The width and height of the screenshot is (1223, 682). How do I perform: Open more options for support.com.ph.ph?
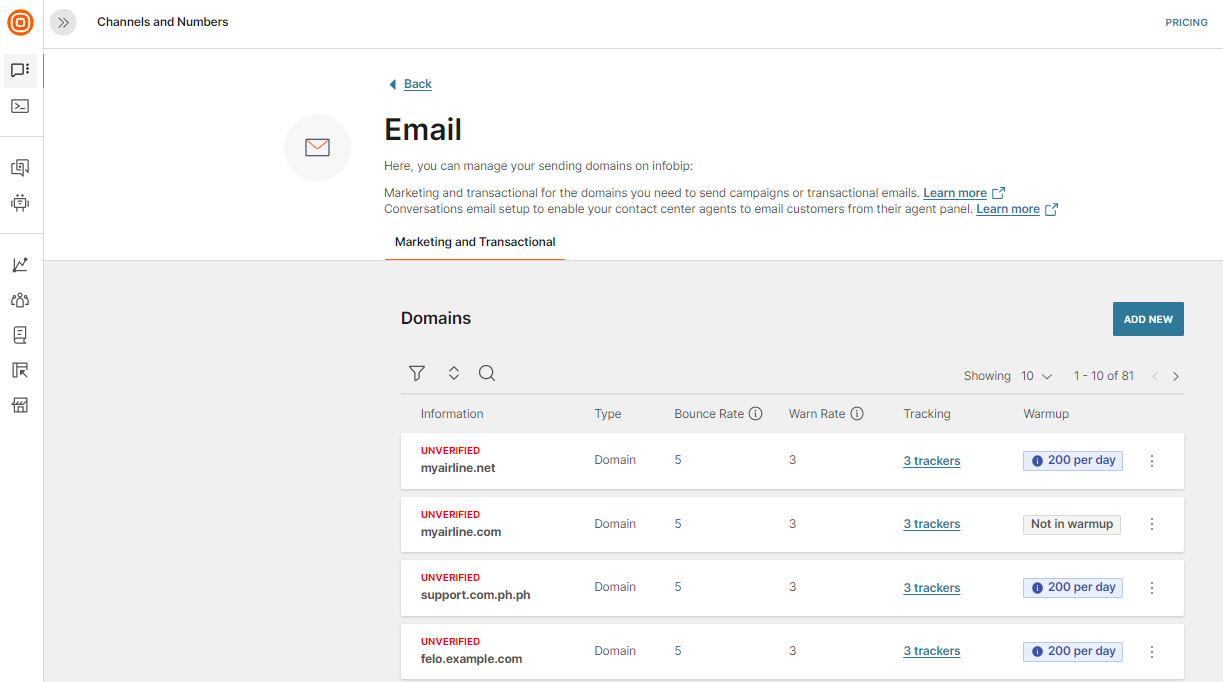coord(1152,588)
